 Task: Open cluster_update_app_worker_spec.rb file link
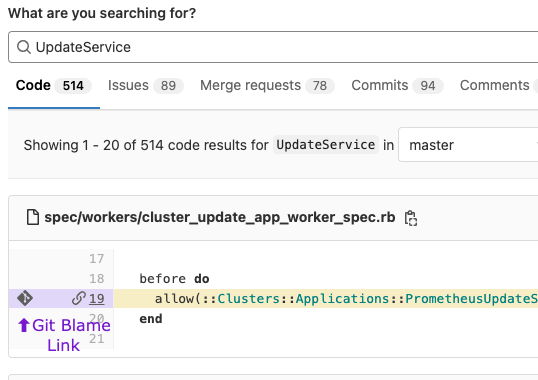coord(220,217)
